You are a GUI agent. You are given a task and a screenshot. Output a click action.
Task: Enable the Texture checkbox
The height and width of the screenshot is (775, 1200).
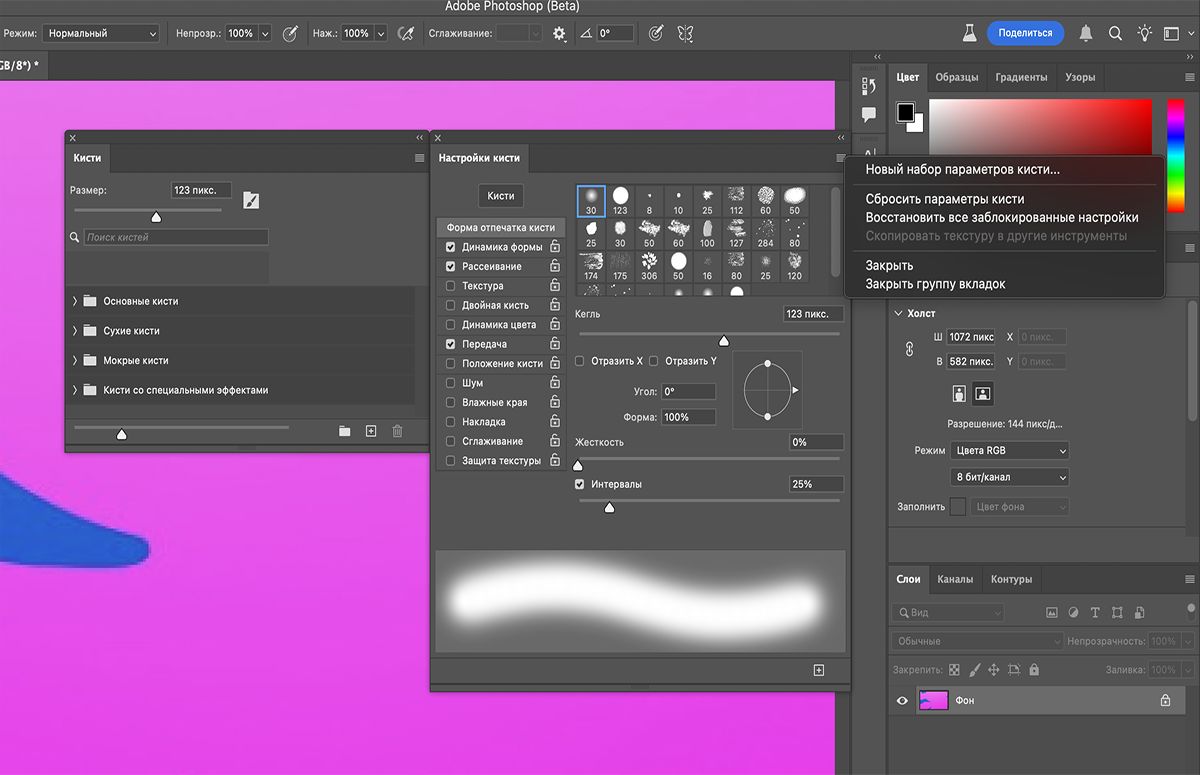450,286
